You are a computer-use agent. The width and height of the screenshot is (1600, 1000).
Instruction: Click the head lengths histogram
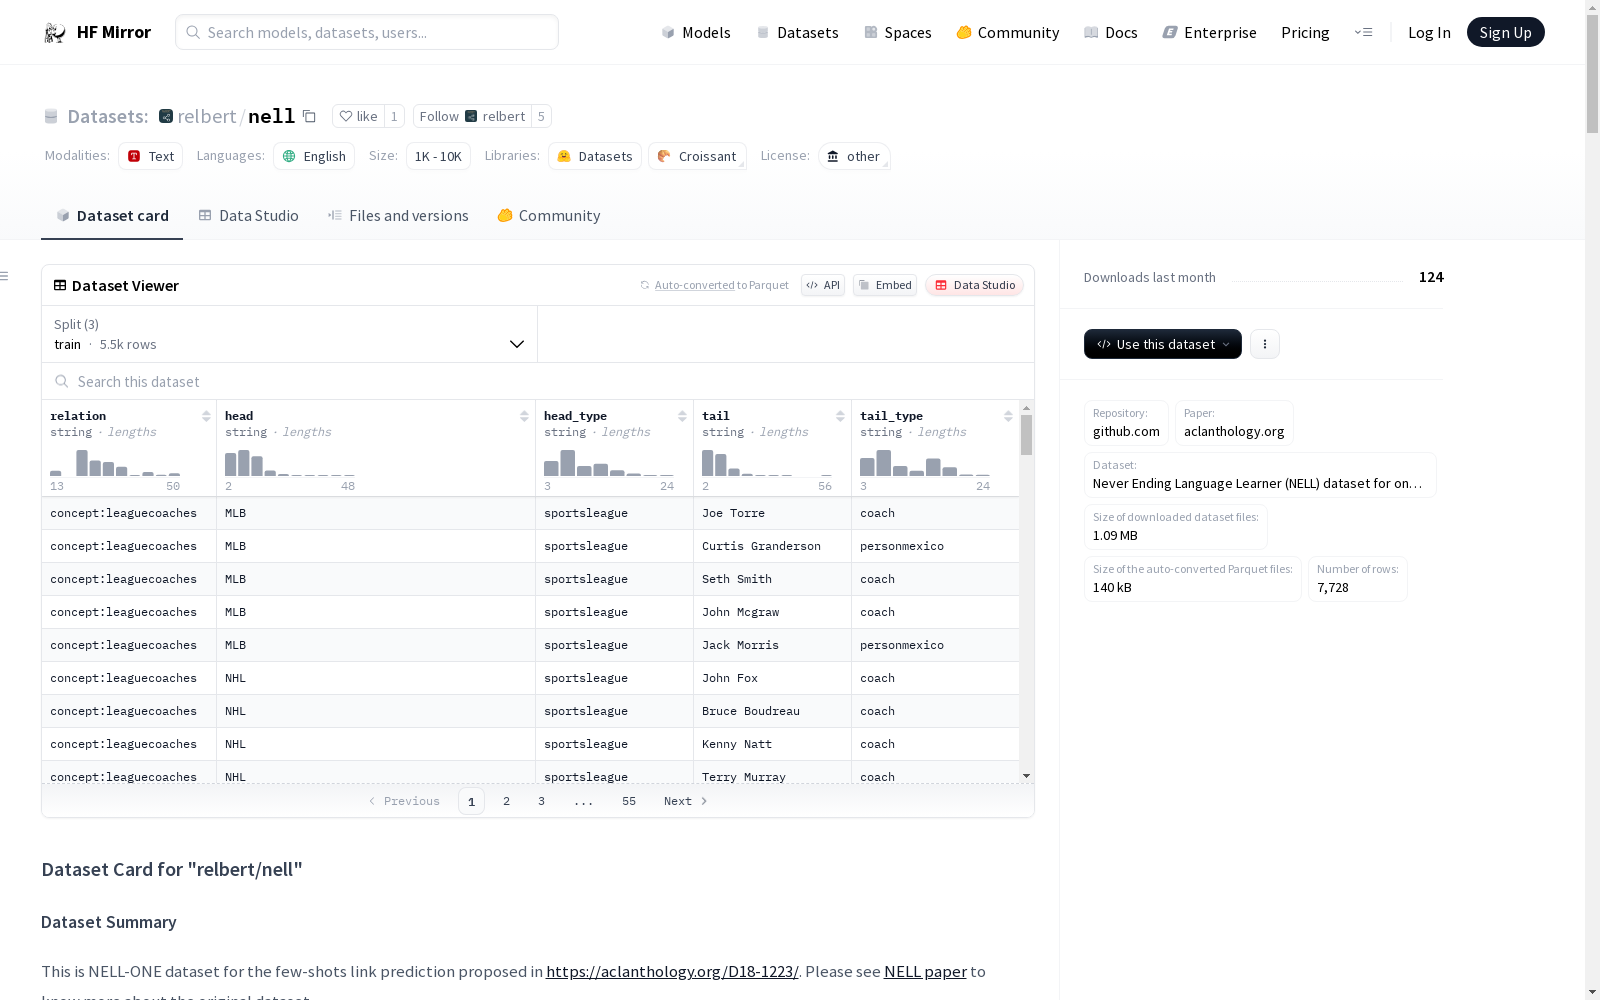click(x=290, y=463)
